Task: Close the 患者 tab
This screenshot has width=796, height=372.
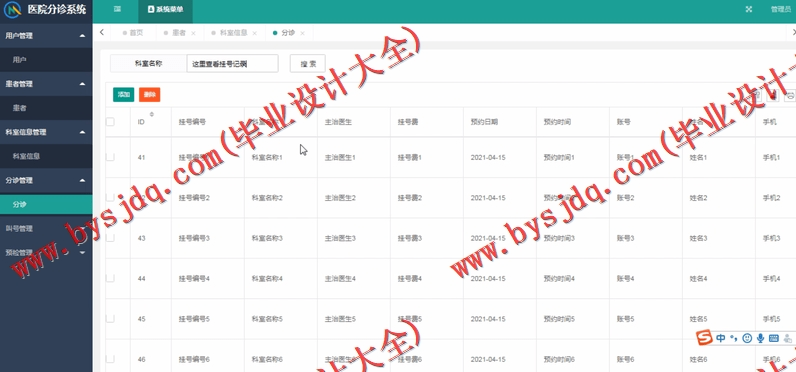Action: [x=193, y=33]
